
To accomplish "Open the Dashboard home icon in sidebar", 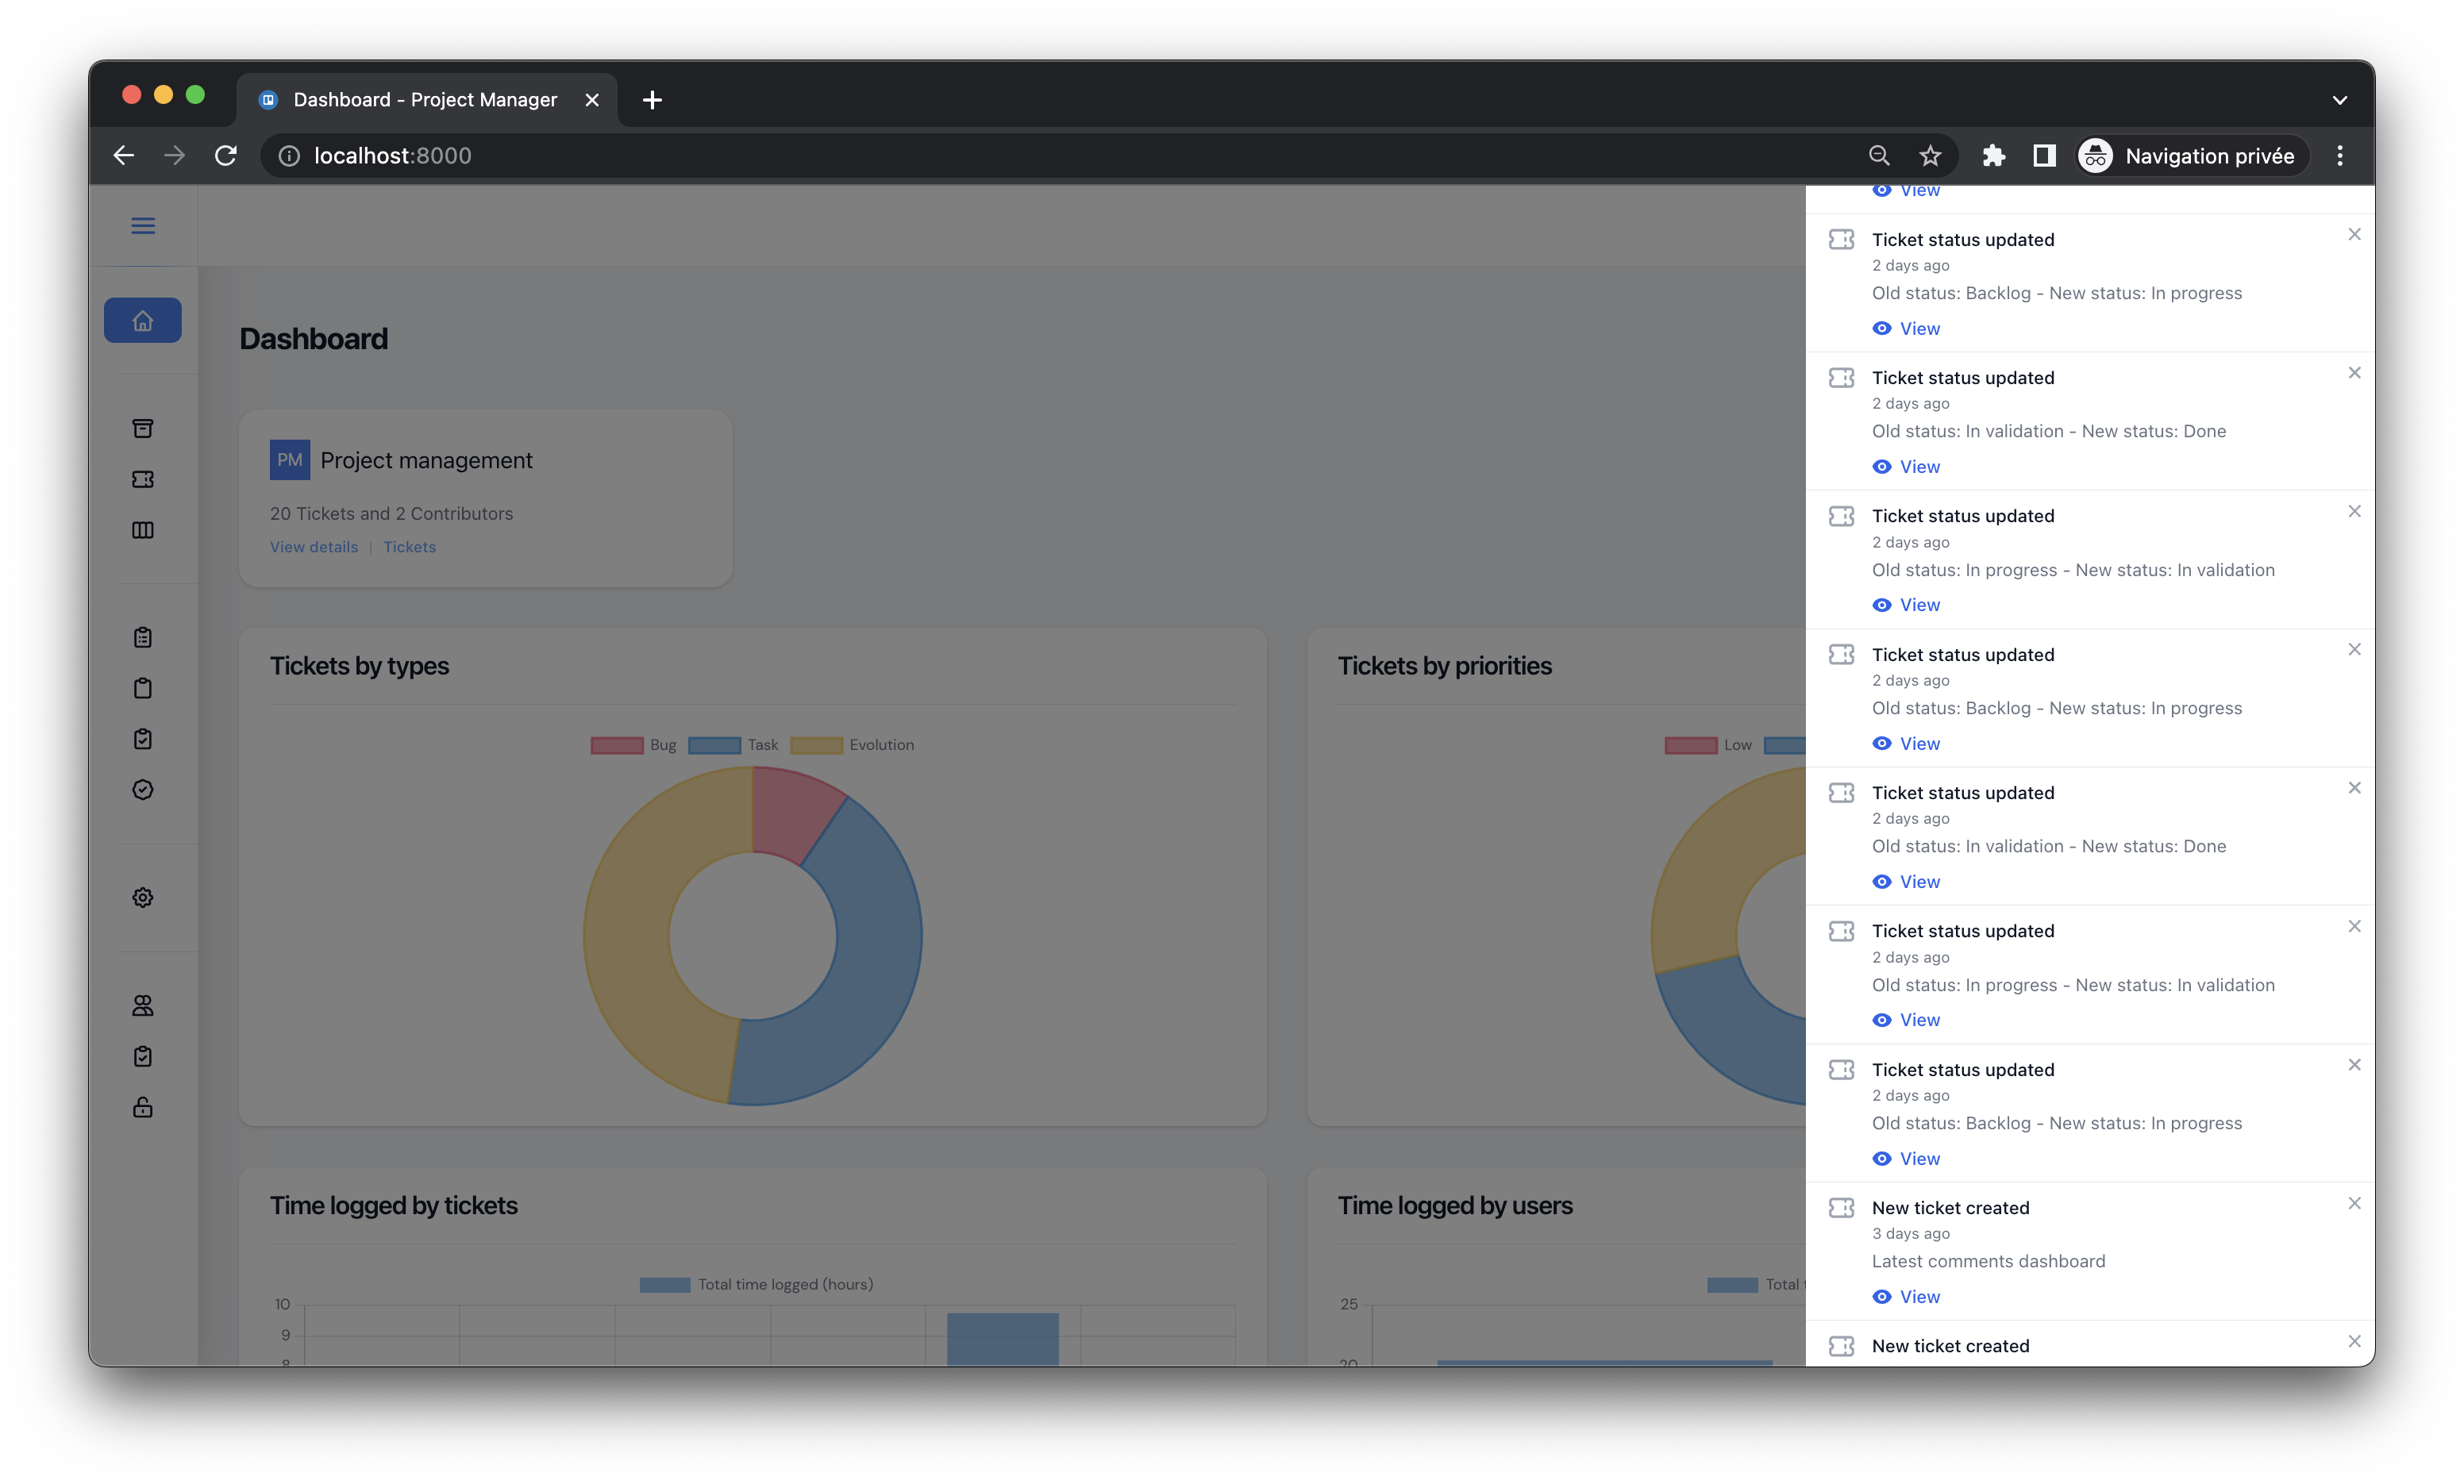I will (x=143, y=321).
